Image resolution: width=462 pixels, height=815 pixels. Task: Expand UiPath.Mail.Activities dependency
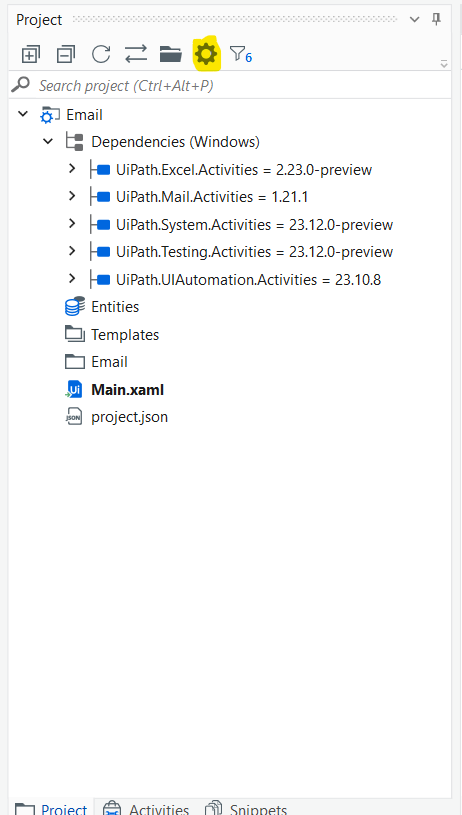72,196
